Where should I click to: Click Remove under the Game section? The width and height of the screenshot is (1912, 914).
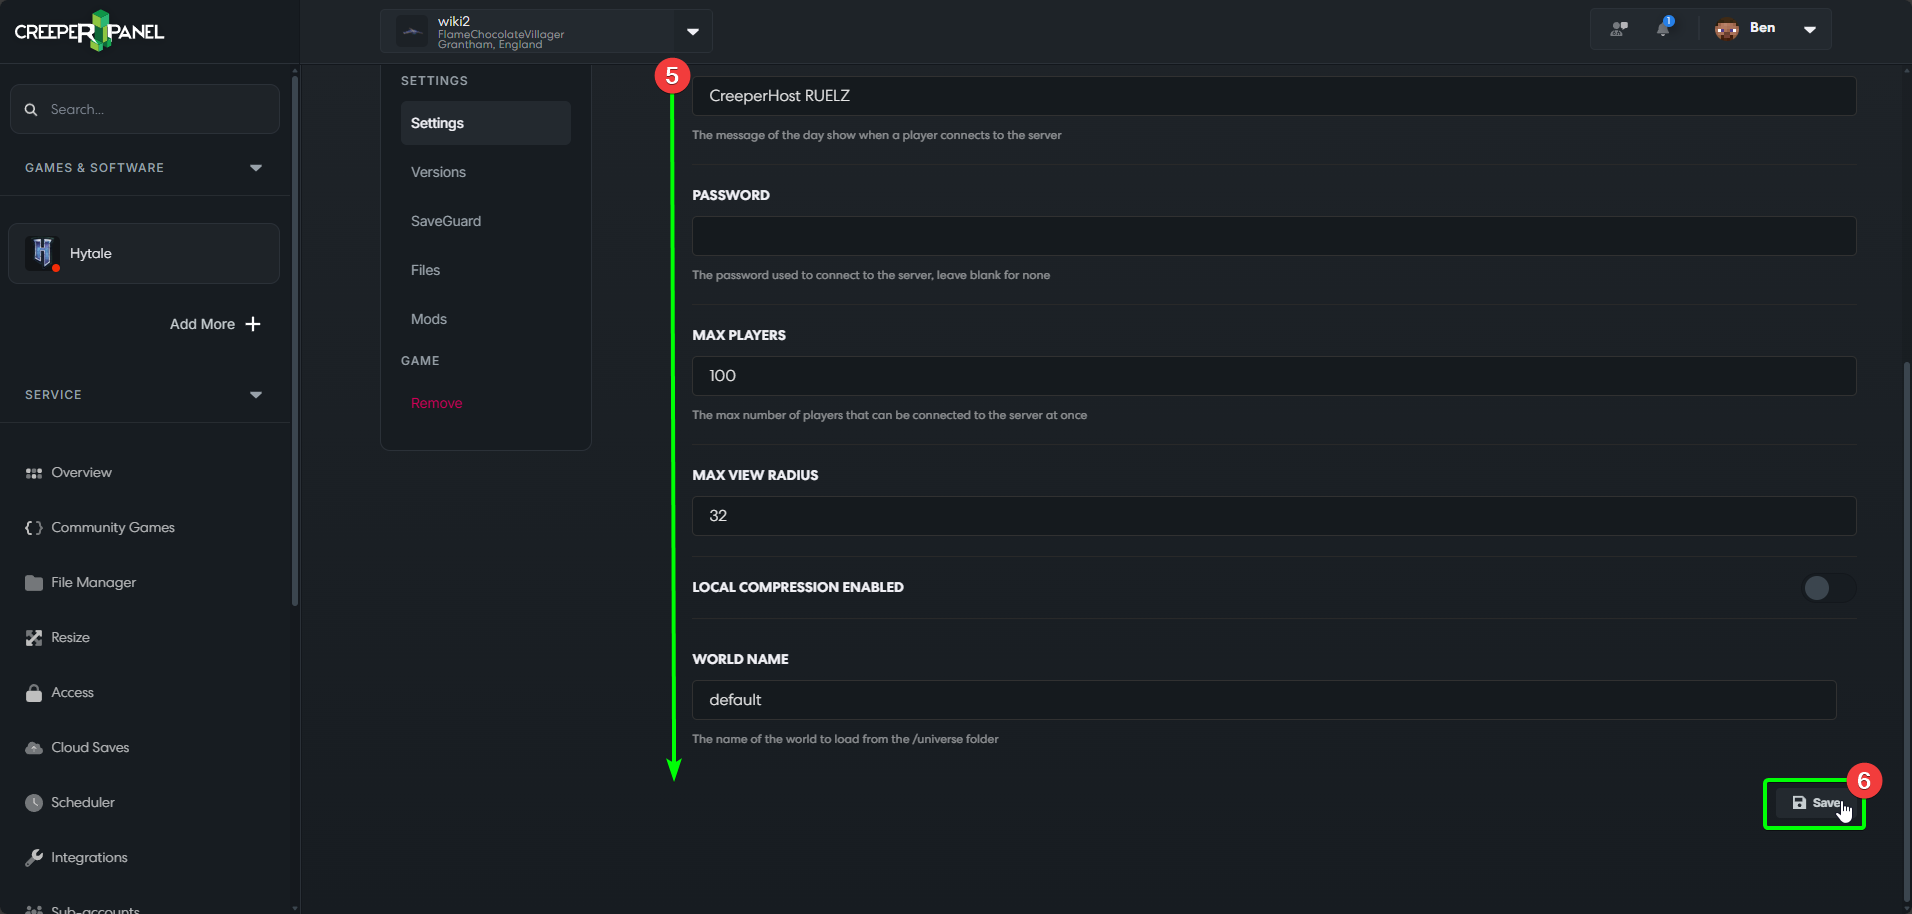coord(436,402)
